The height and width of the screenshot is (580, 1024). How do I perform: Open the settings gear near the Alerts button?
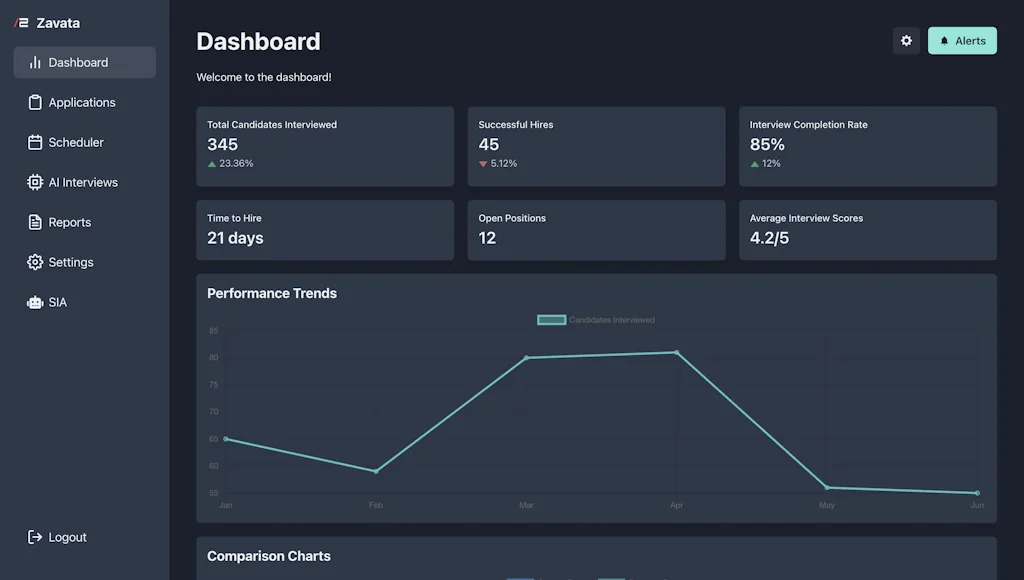coord(906,40)
